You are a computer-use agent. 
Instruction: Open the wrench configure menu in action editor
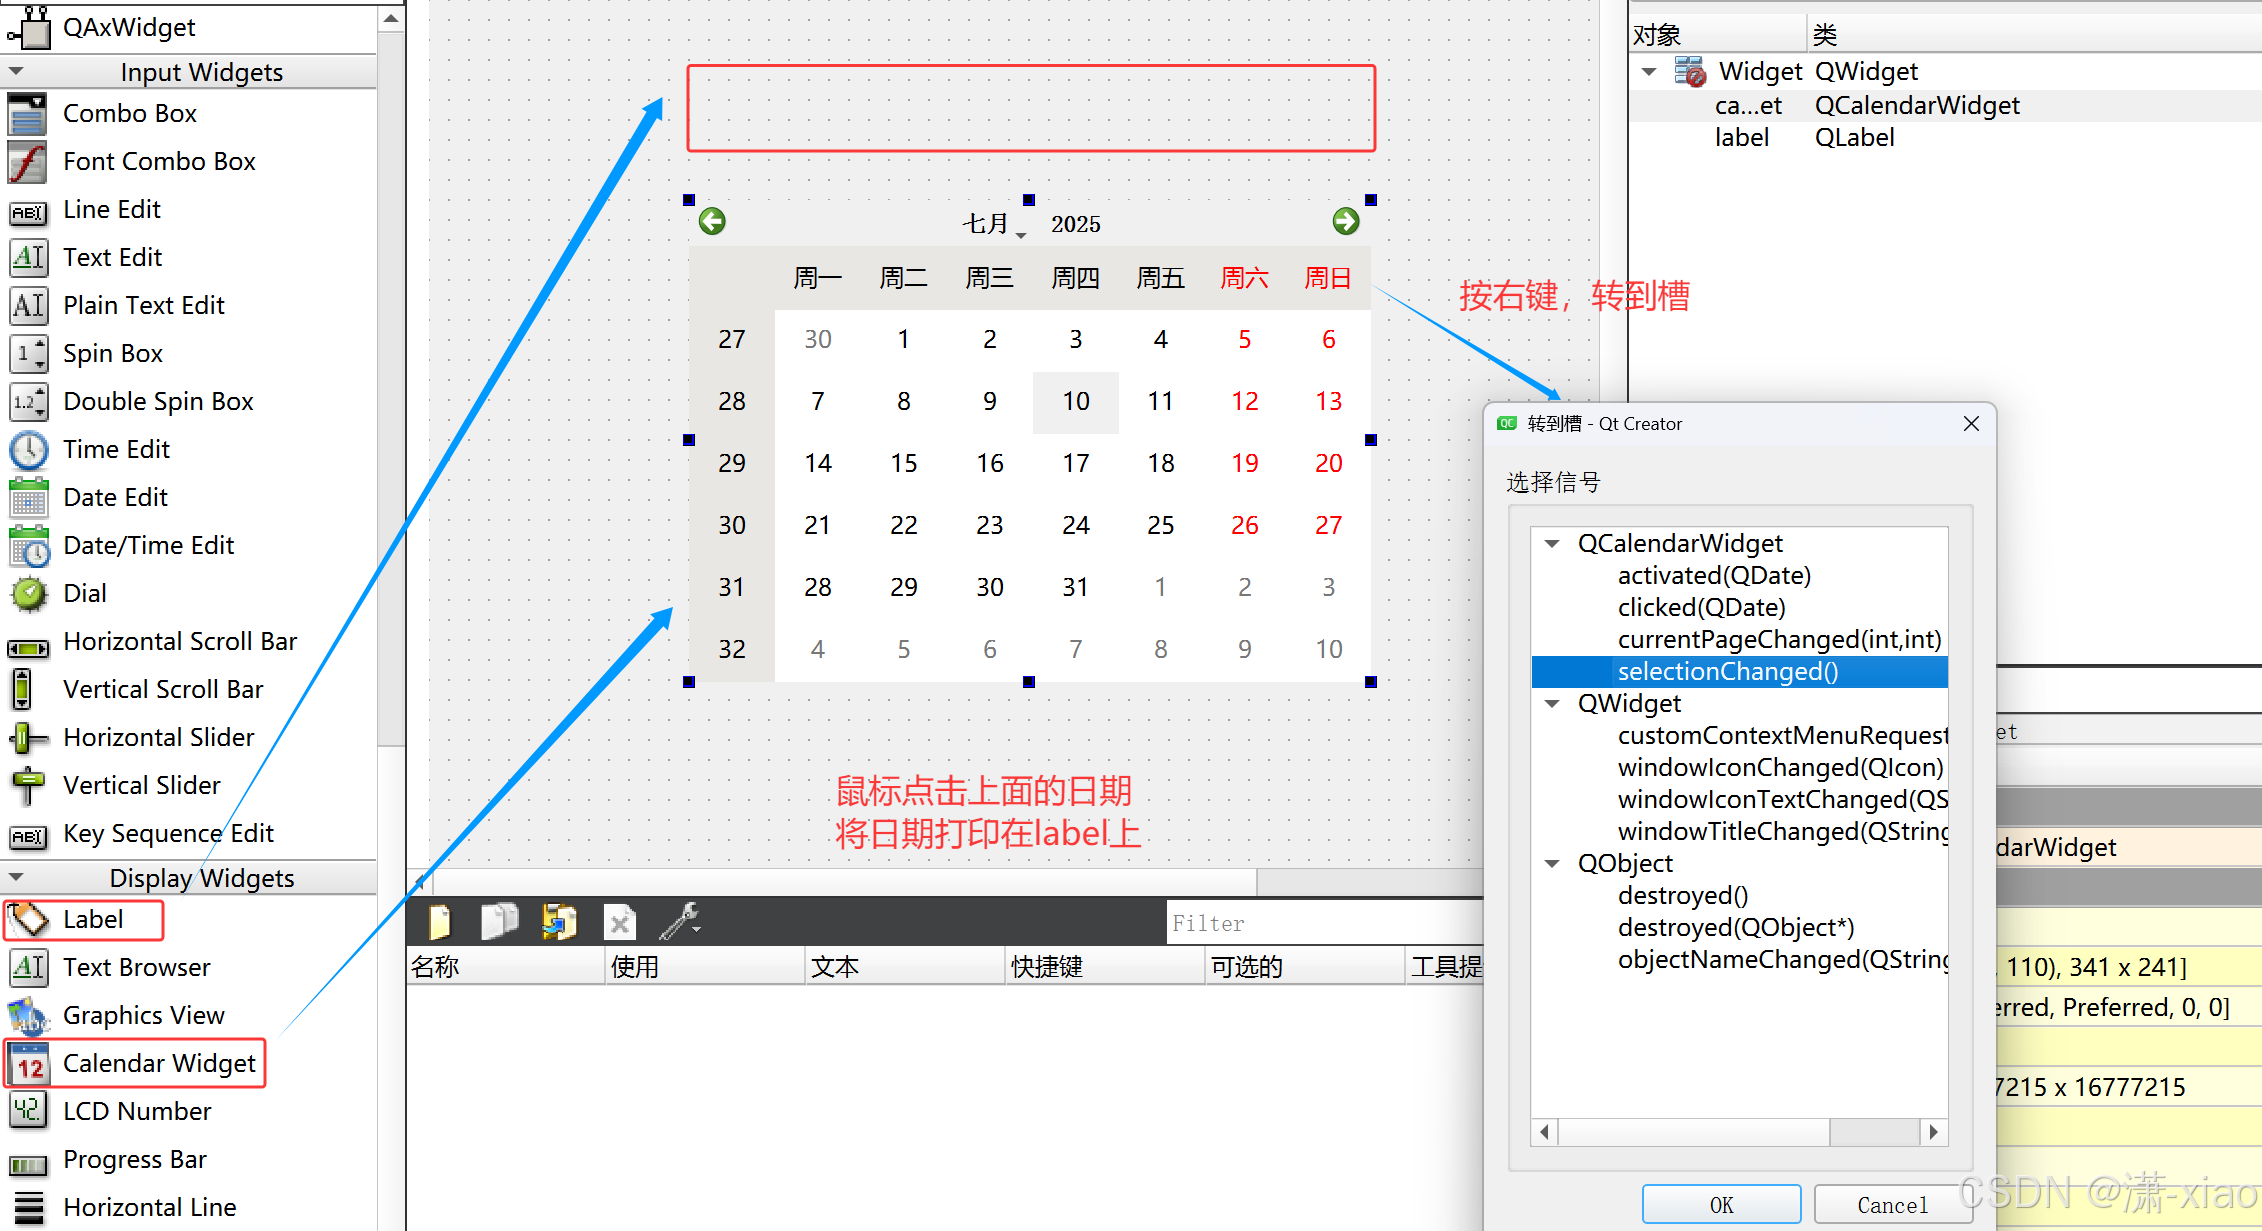(x=680, y=922)
